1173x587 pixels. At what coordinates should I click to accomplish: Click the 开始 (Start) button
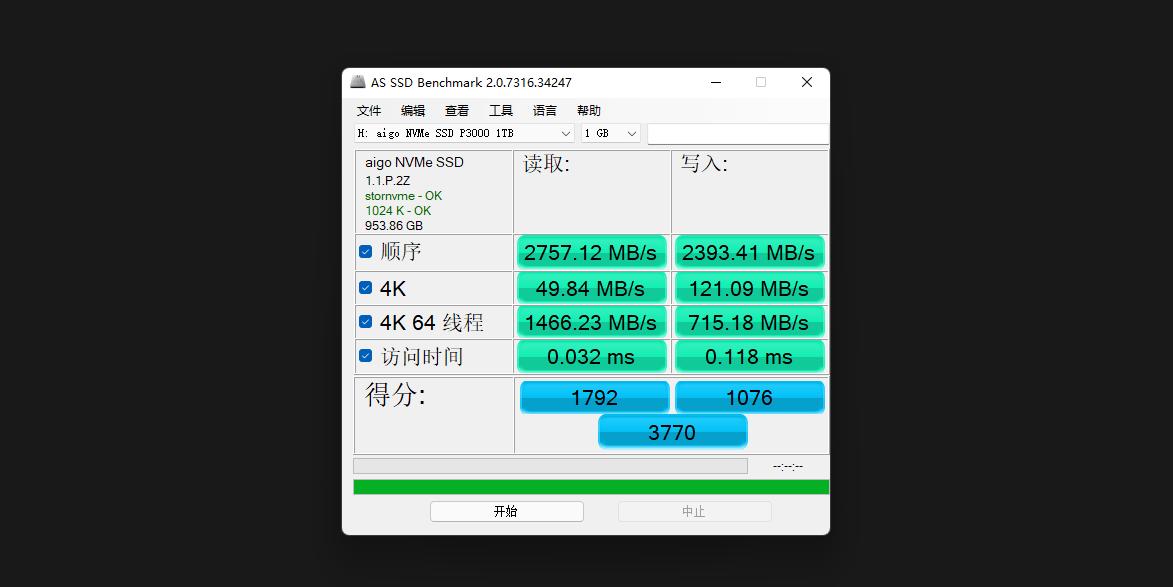pyautogui.click(x=506, y=511)
